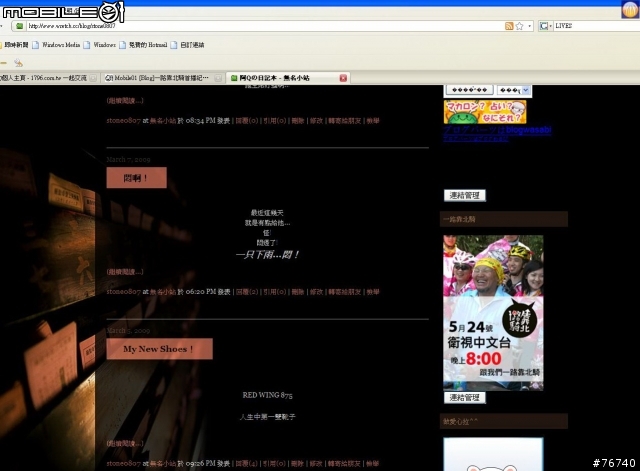Click 修改 on the 08:34 PM post

316,121
